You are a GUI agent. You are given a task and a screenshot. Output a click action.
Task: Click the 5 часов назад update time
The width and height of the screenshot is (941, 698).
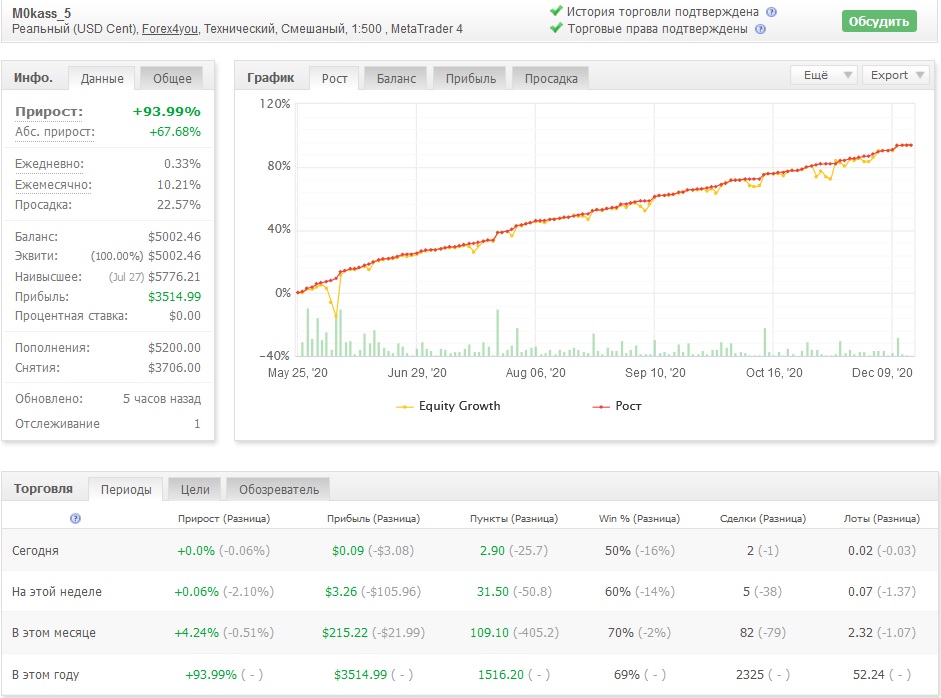[x=162, y=399]
